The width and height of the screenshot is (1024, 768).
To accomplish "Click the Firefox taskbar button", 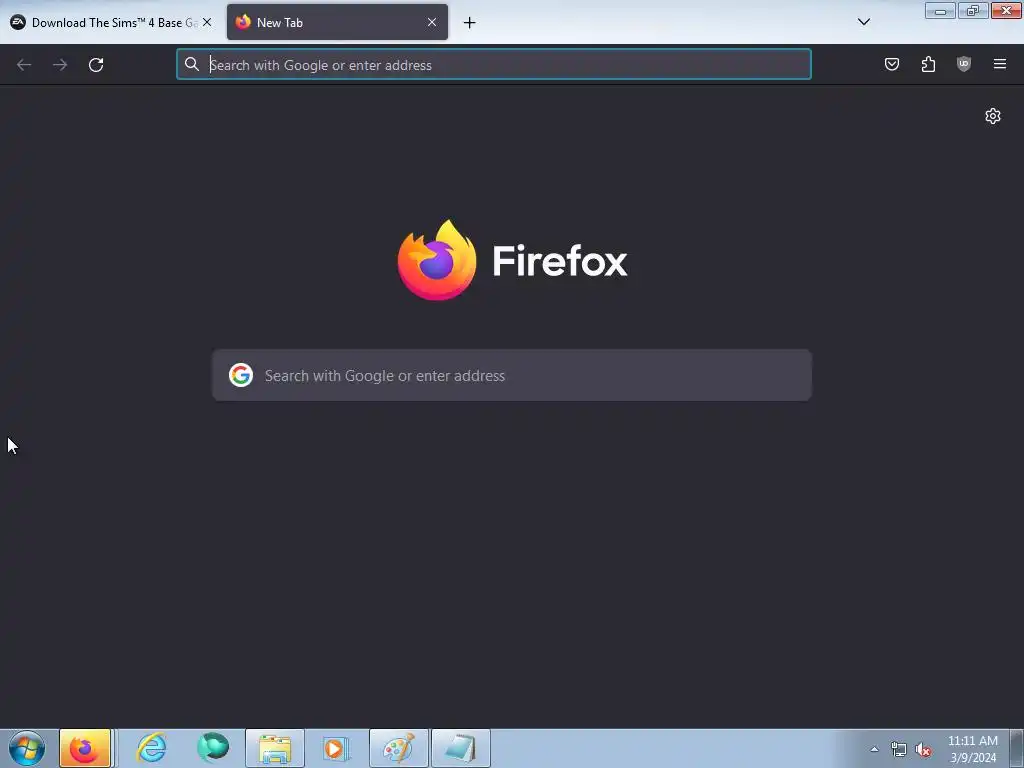I will [x=85, y=748].
